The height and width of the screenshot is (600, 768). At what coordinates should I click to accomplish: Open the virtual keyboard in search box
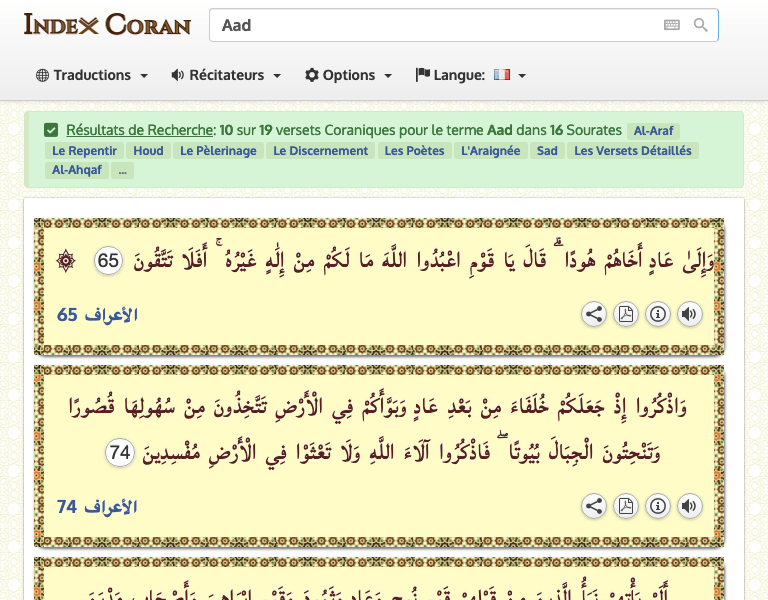click(672, 25)
